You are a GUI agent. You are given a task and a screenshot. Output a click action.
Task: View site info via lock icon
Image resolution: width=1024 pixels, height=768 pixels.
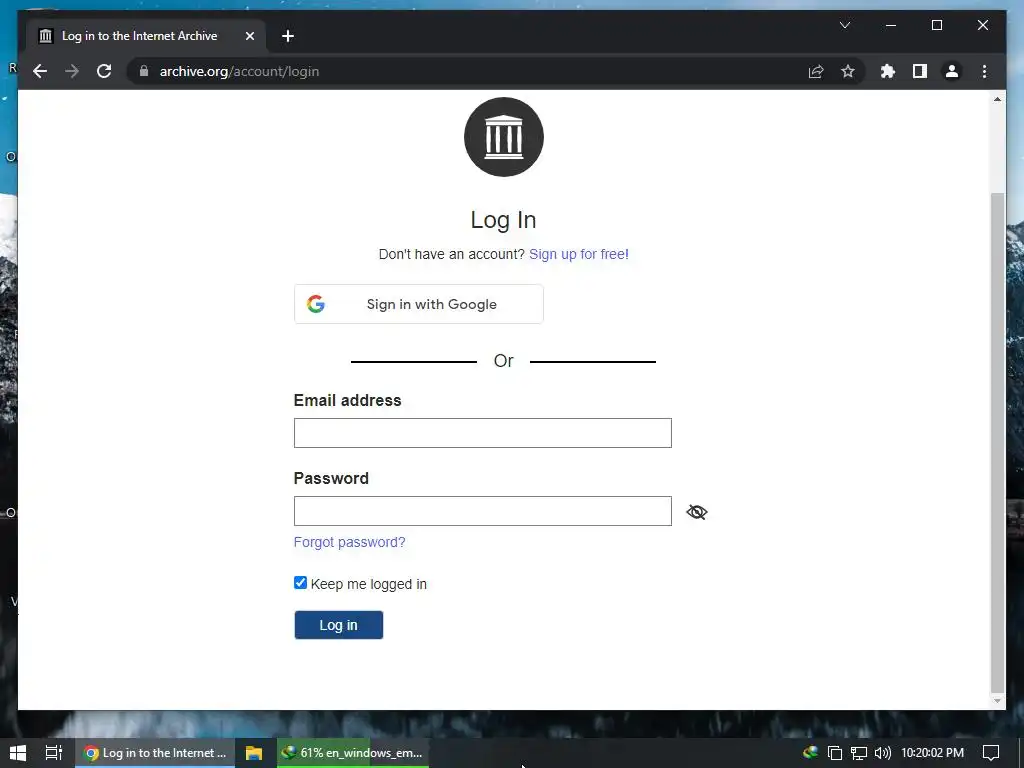pyautogui.click(x=144, y=71)
